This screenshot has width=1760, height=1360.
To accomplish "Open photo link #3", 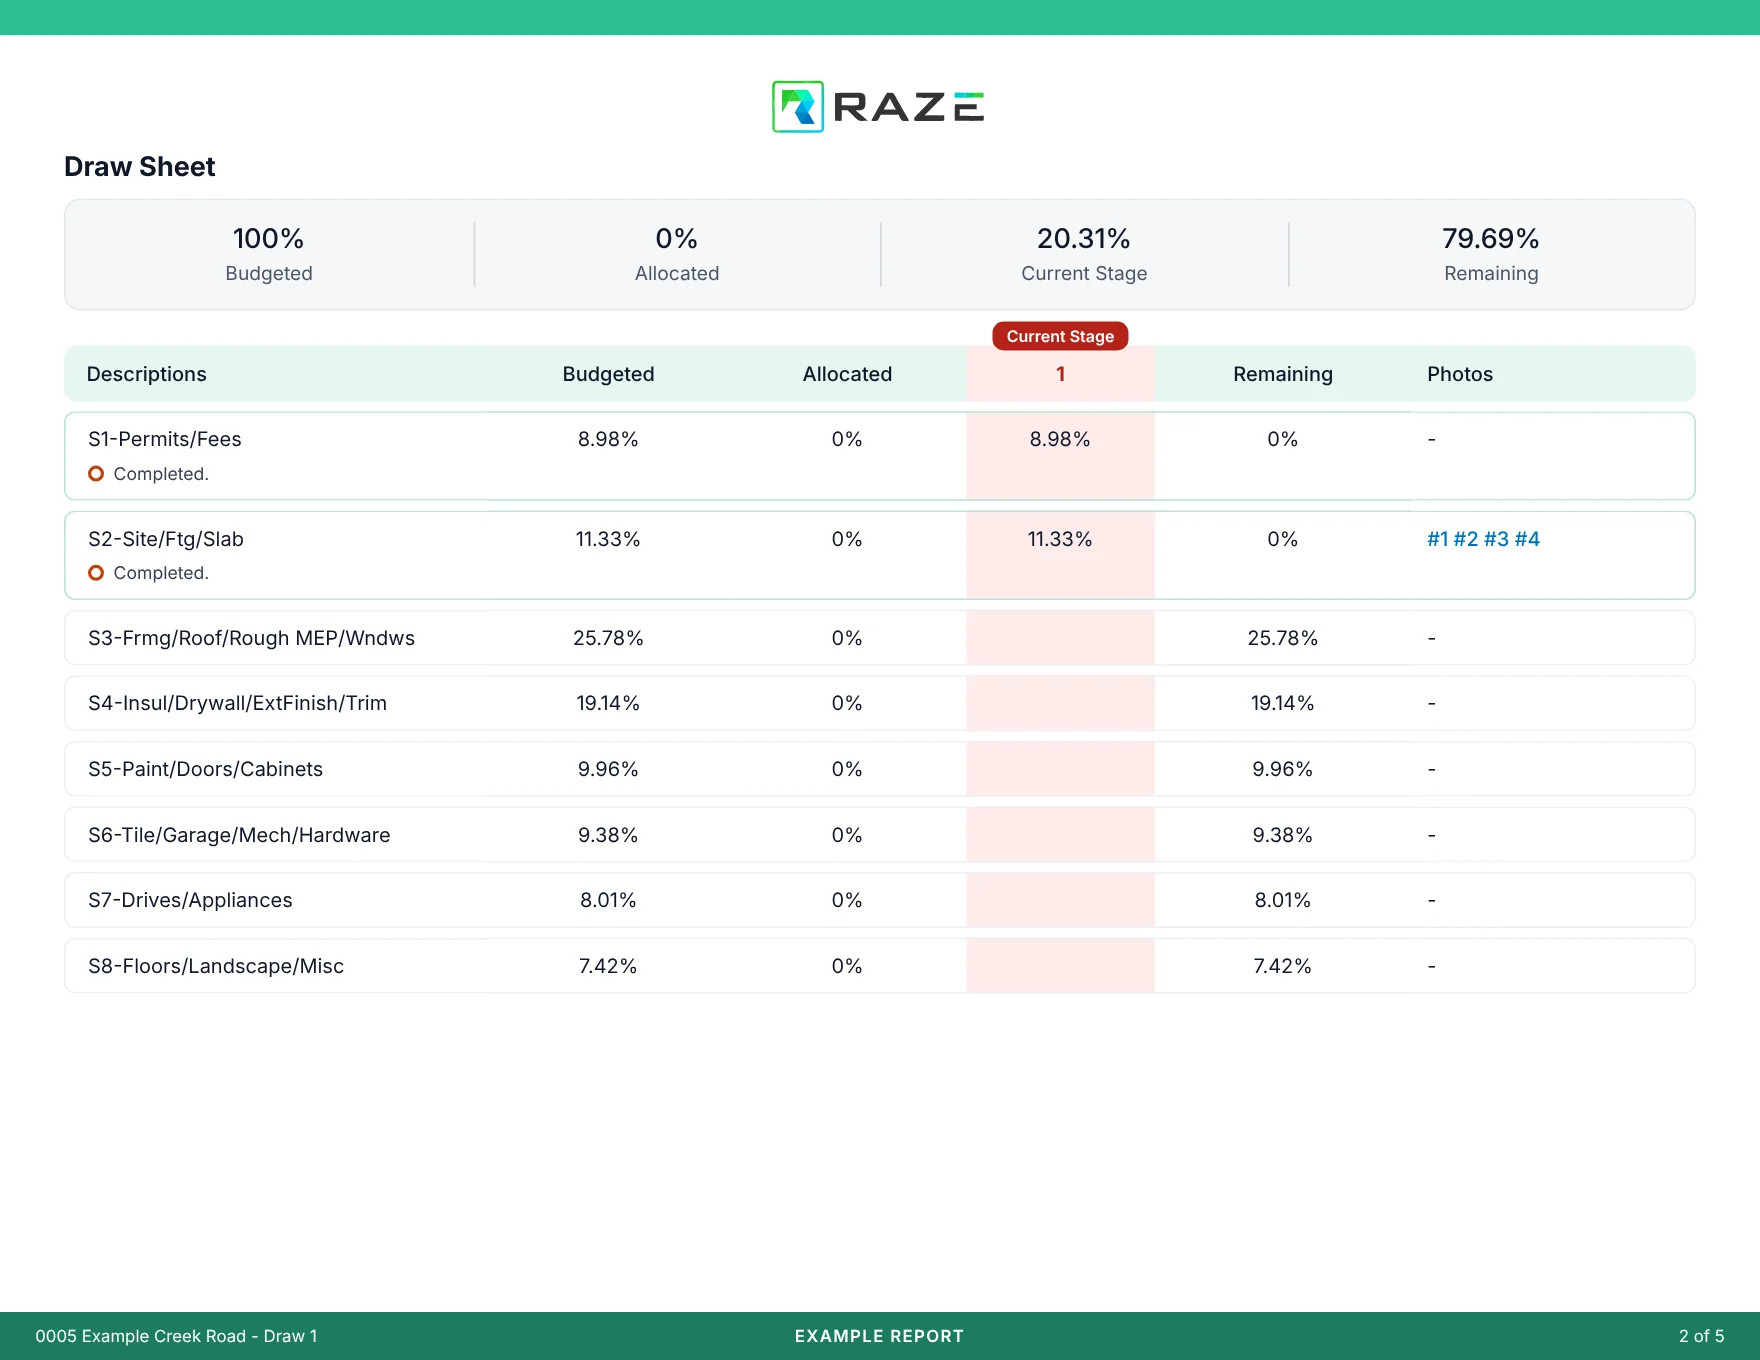I will coord(1496,539).
